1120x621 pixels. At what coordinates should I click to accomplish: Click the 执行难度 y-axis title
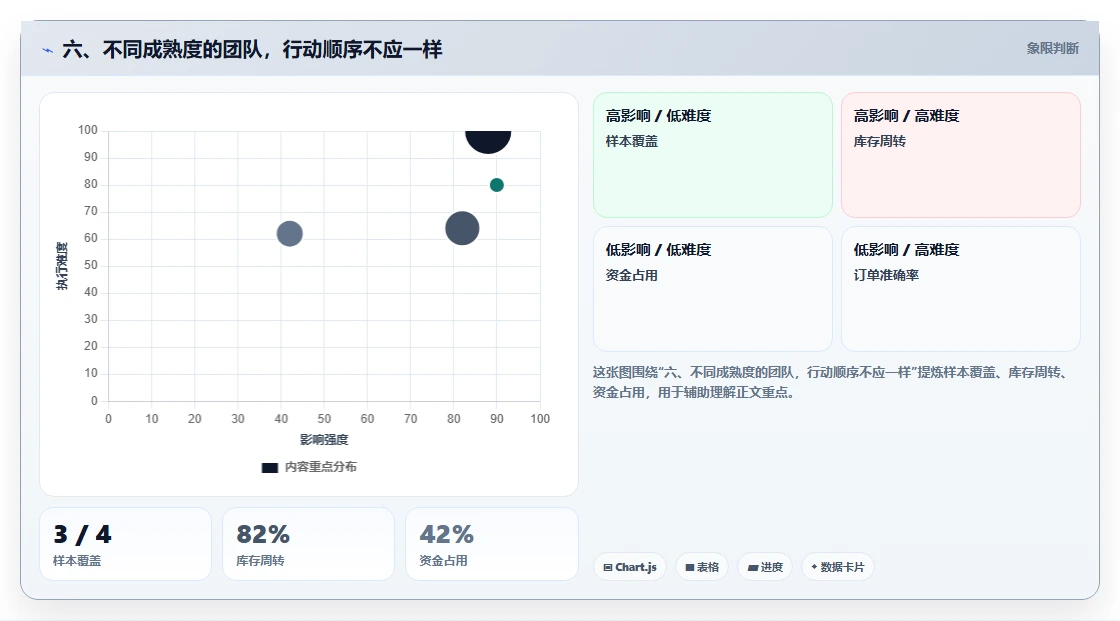pos(62,266)
